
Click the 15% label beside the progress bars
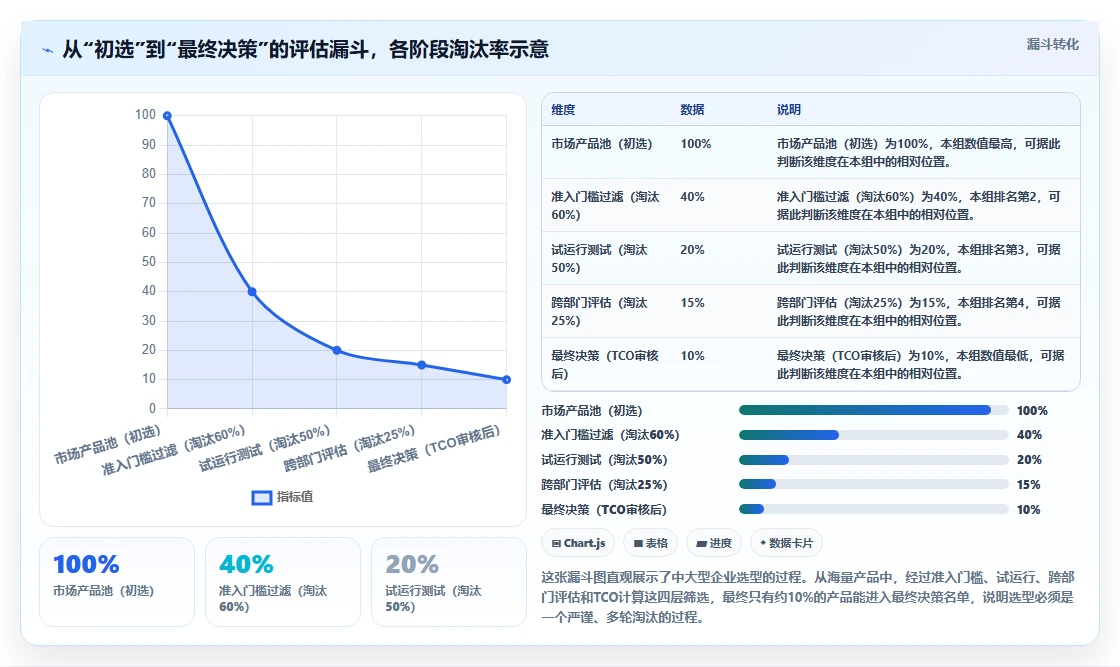pyautogui.click(x=1029, y=485)
